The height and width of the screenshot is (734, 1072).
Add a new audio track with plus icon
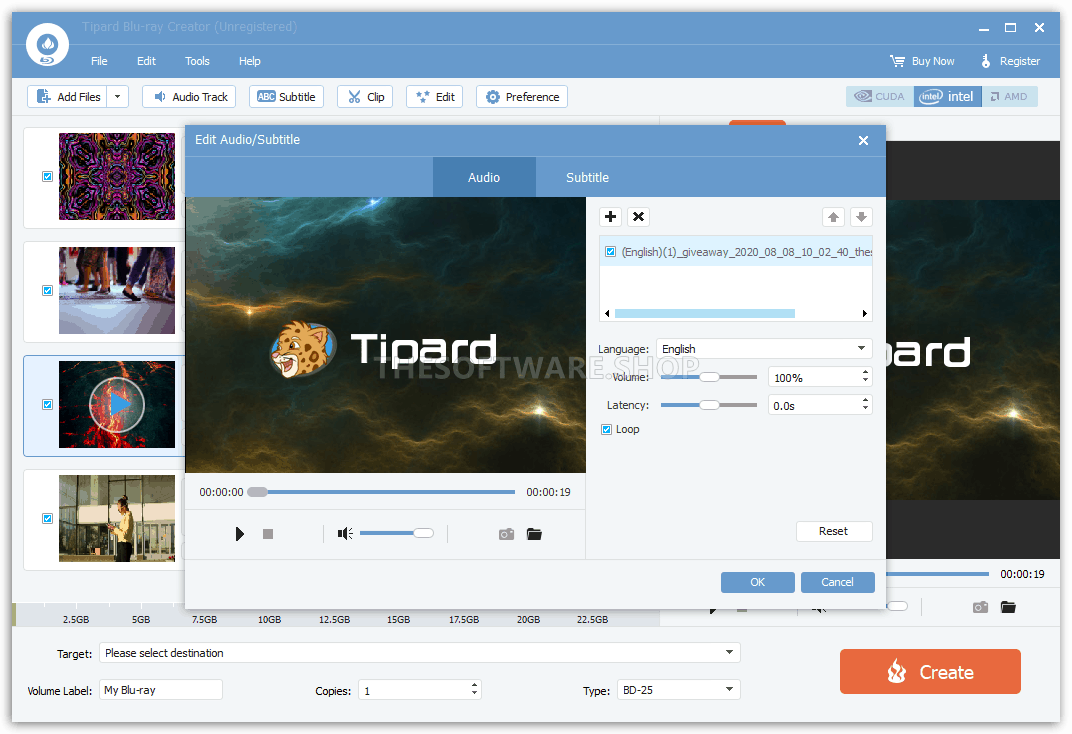point(611,217)
